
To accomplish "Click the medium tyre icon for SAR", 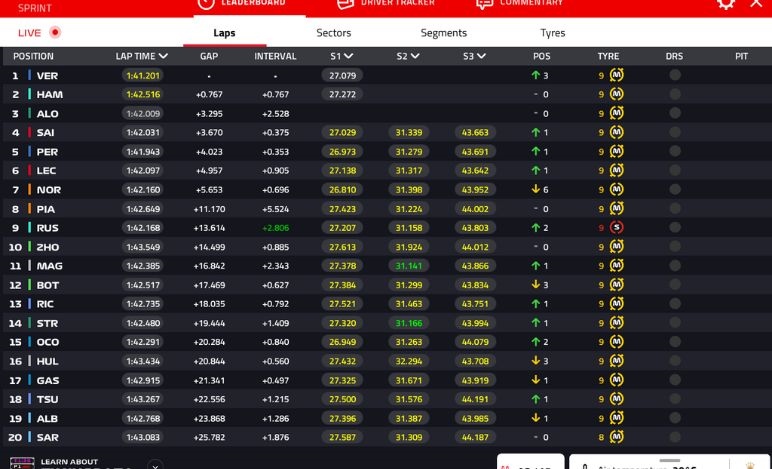I will pyautogui.click(x=617, y=437).
